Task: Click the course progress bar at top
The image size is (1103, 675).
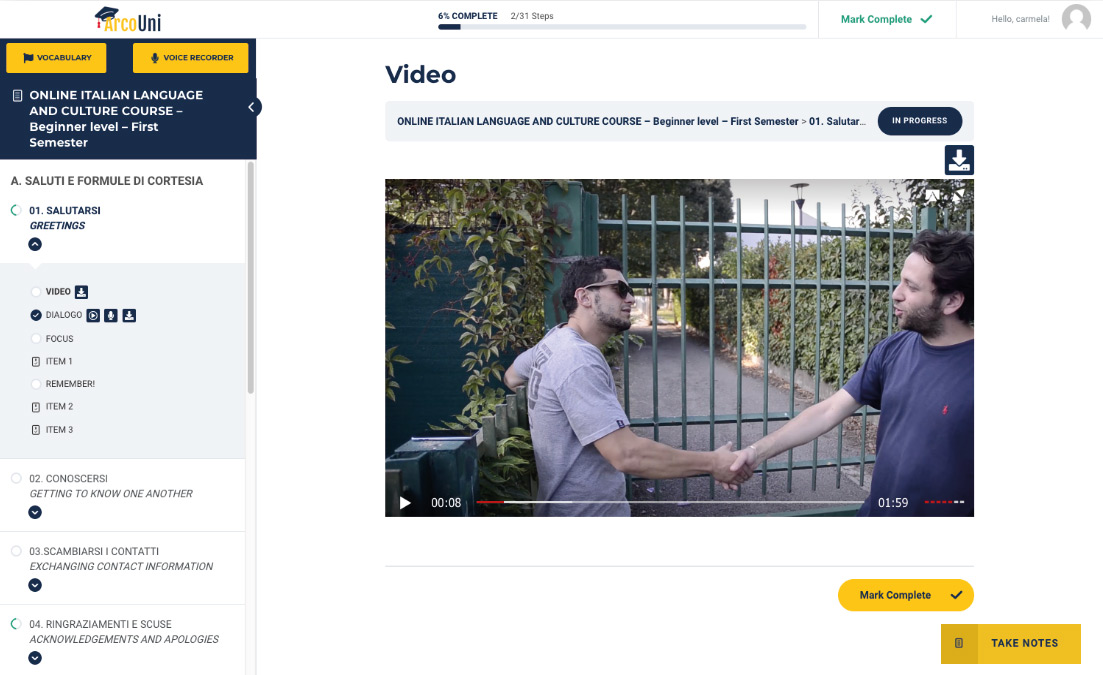Action: tap(622, 27)
